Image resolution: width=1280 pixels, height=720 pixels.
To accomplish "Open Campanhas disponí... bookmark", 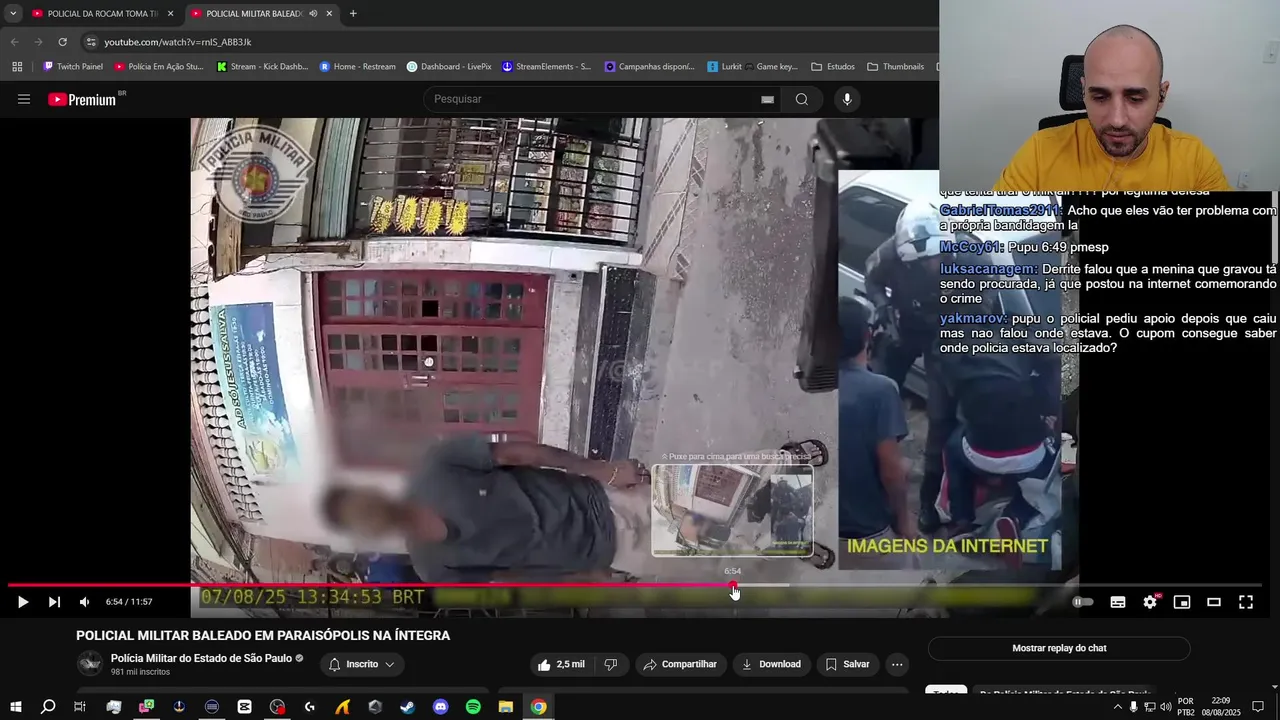I will tap(650, 67).
